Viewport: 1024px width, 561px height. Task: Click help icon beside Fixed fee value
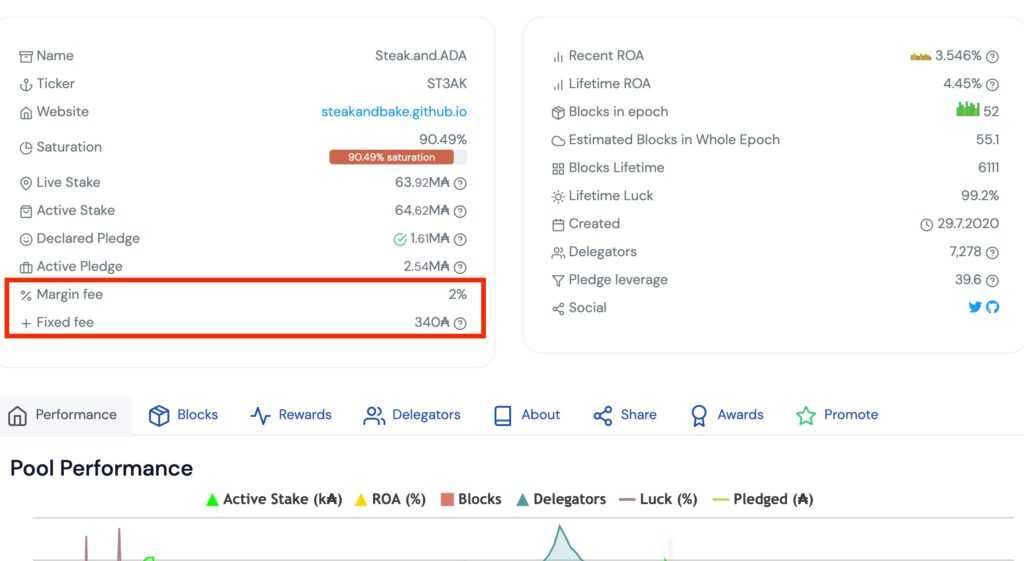coord(460,323)
